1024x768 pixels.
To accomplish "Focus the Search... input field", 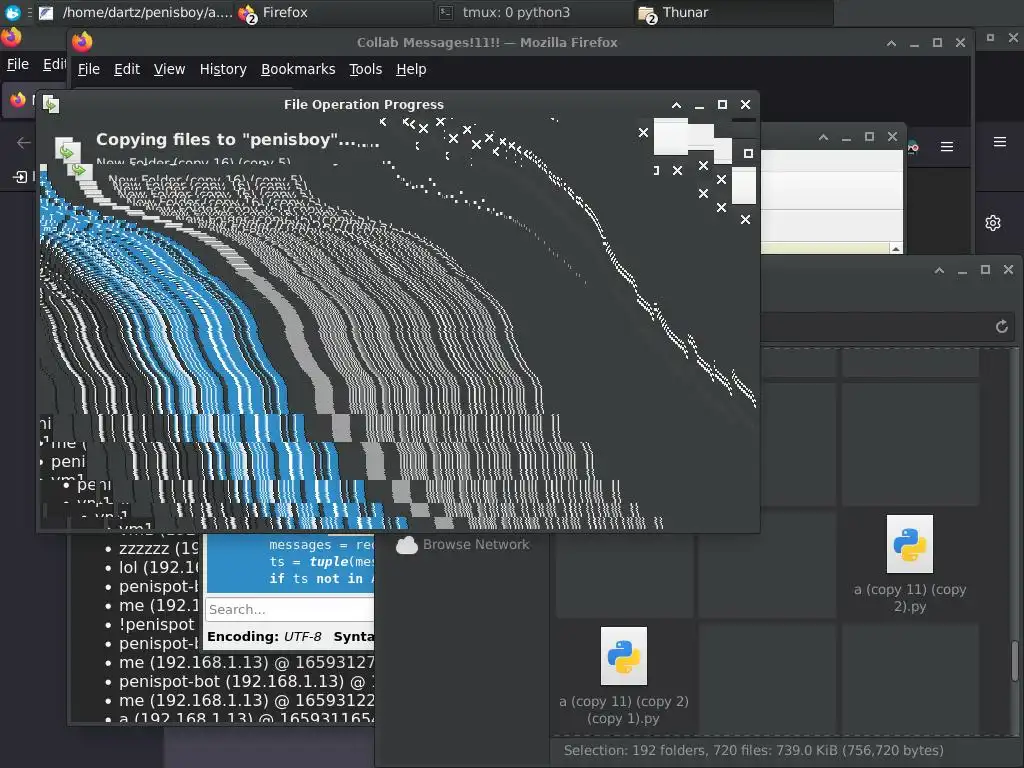I will coord(289,609).
